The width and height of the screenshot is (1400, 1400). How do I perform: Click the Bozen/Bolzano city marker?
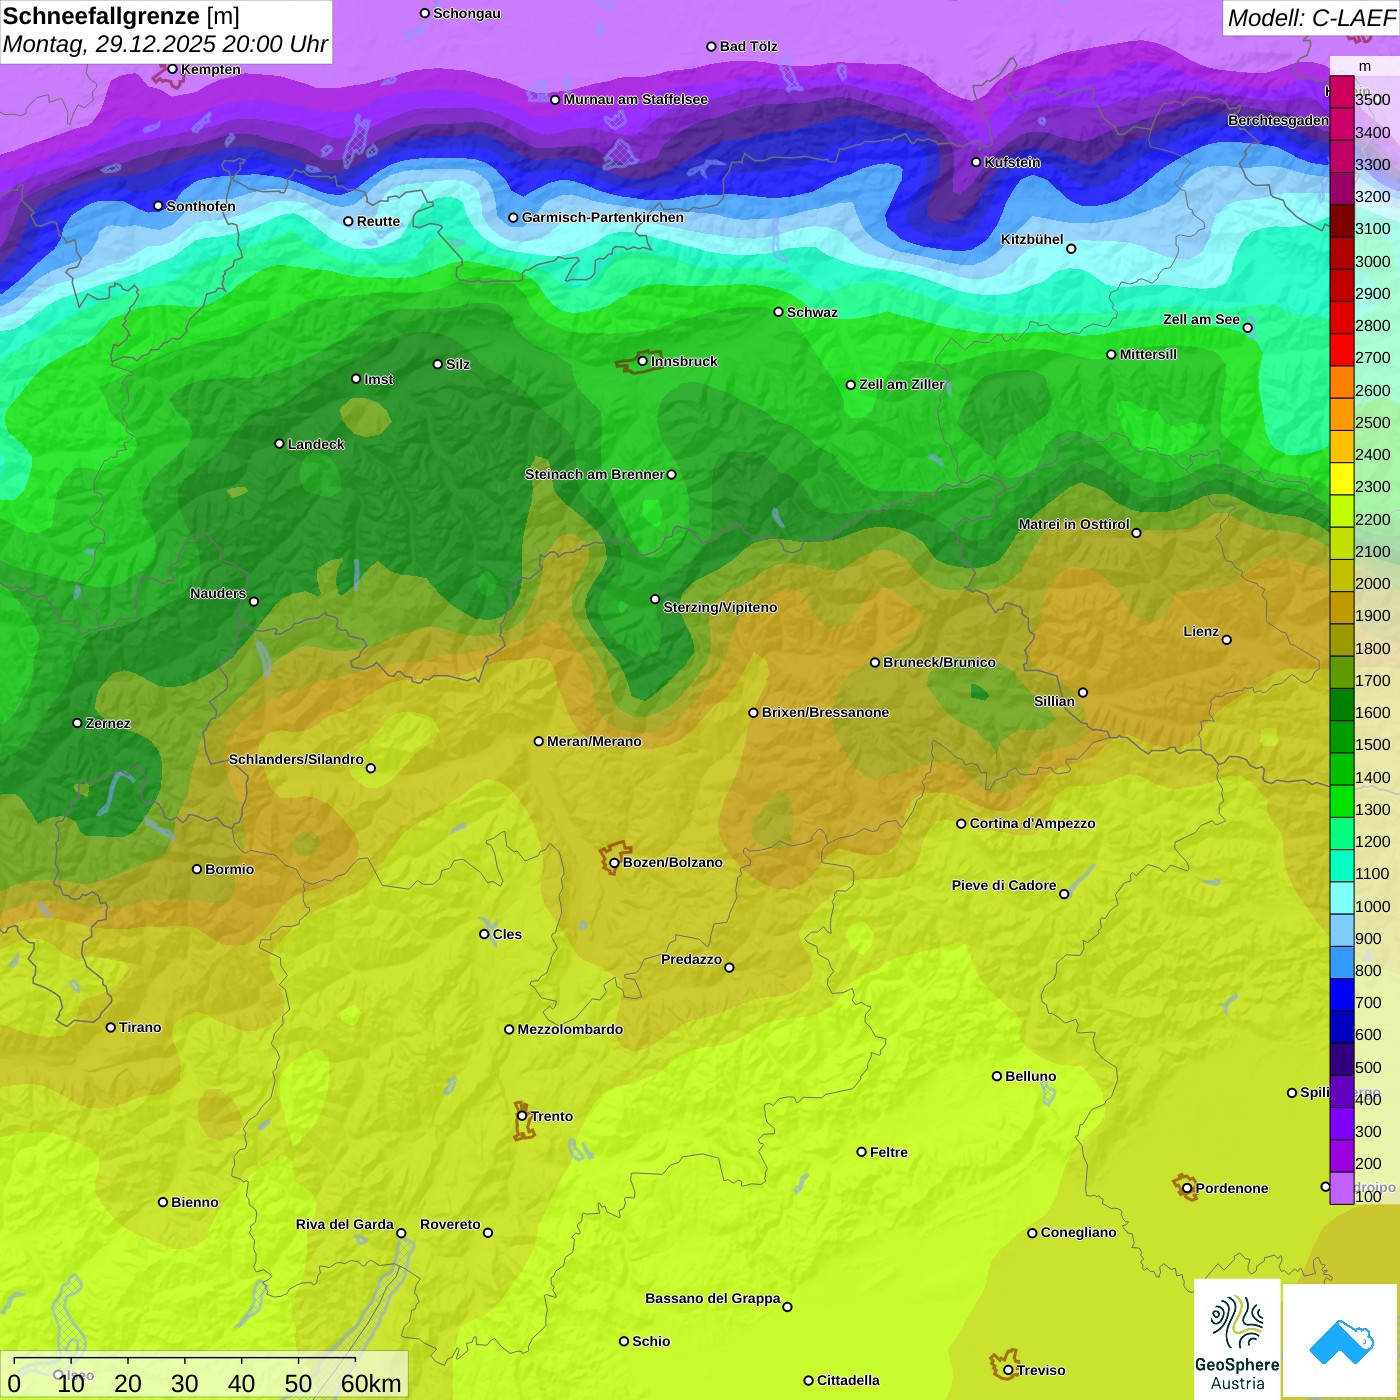[615, 862]
